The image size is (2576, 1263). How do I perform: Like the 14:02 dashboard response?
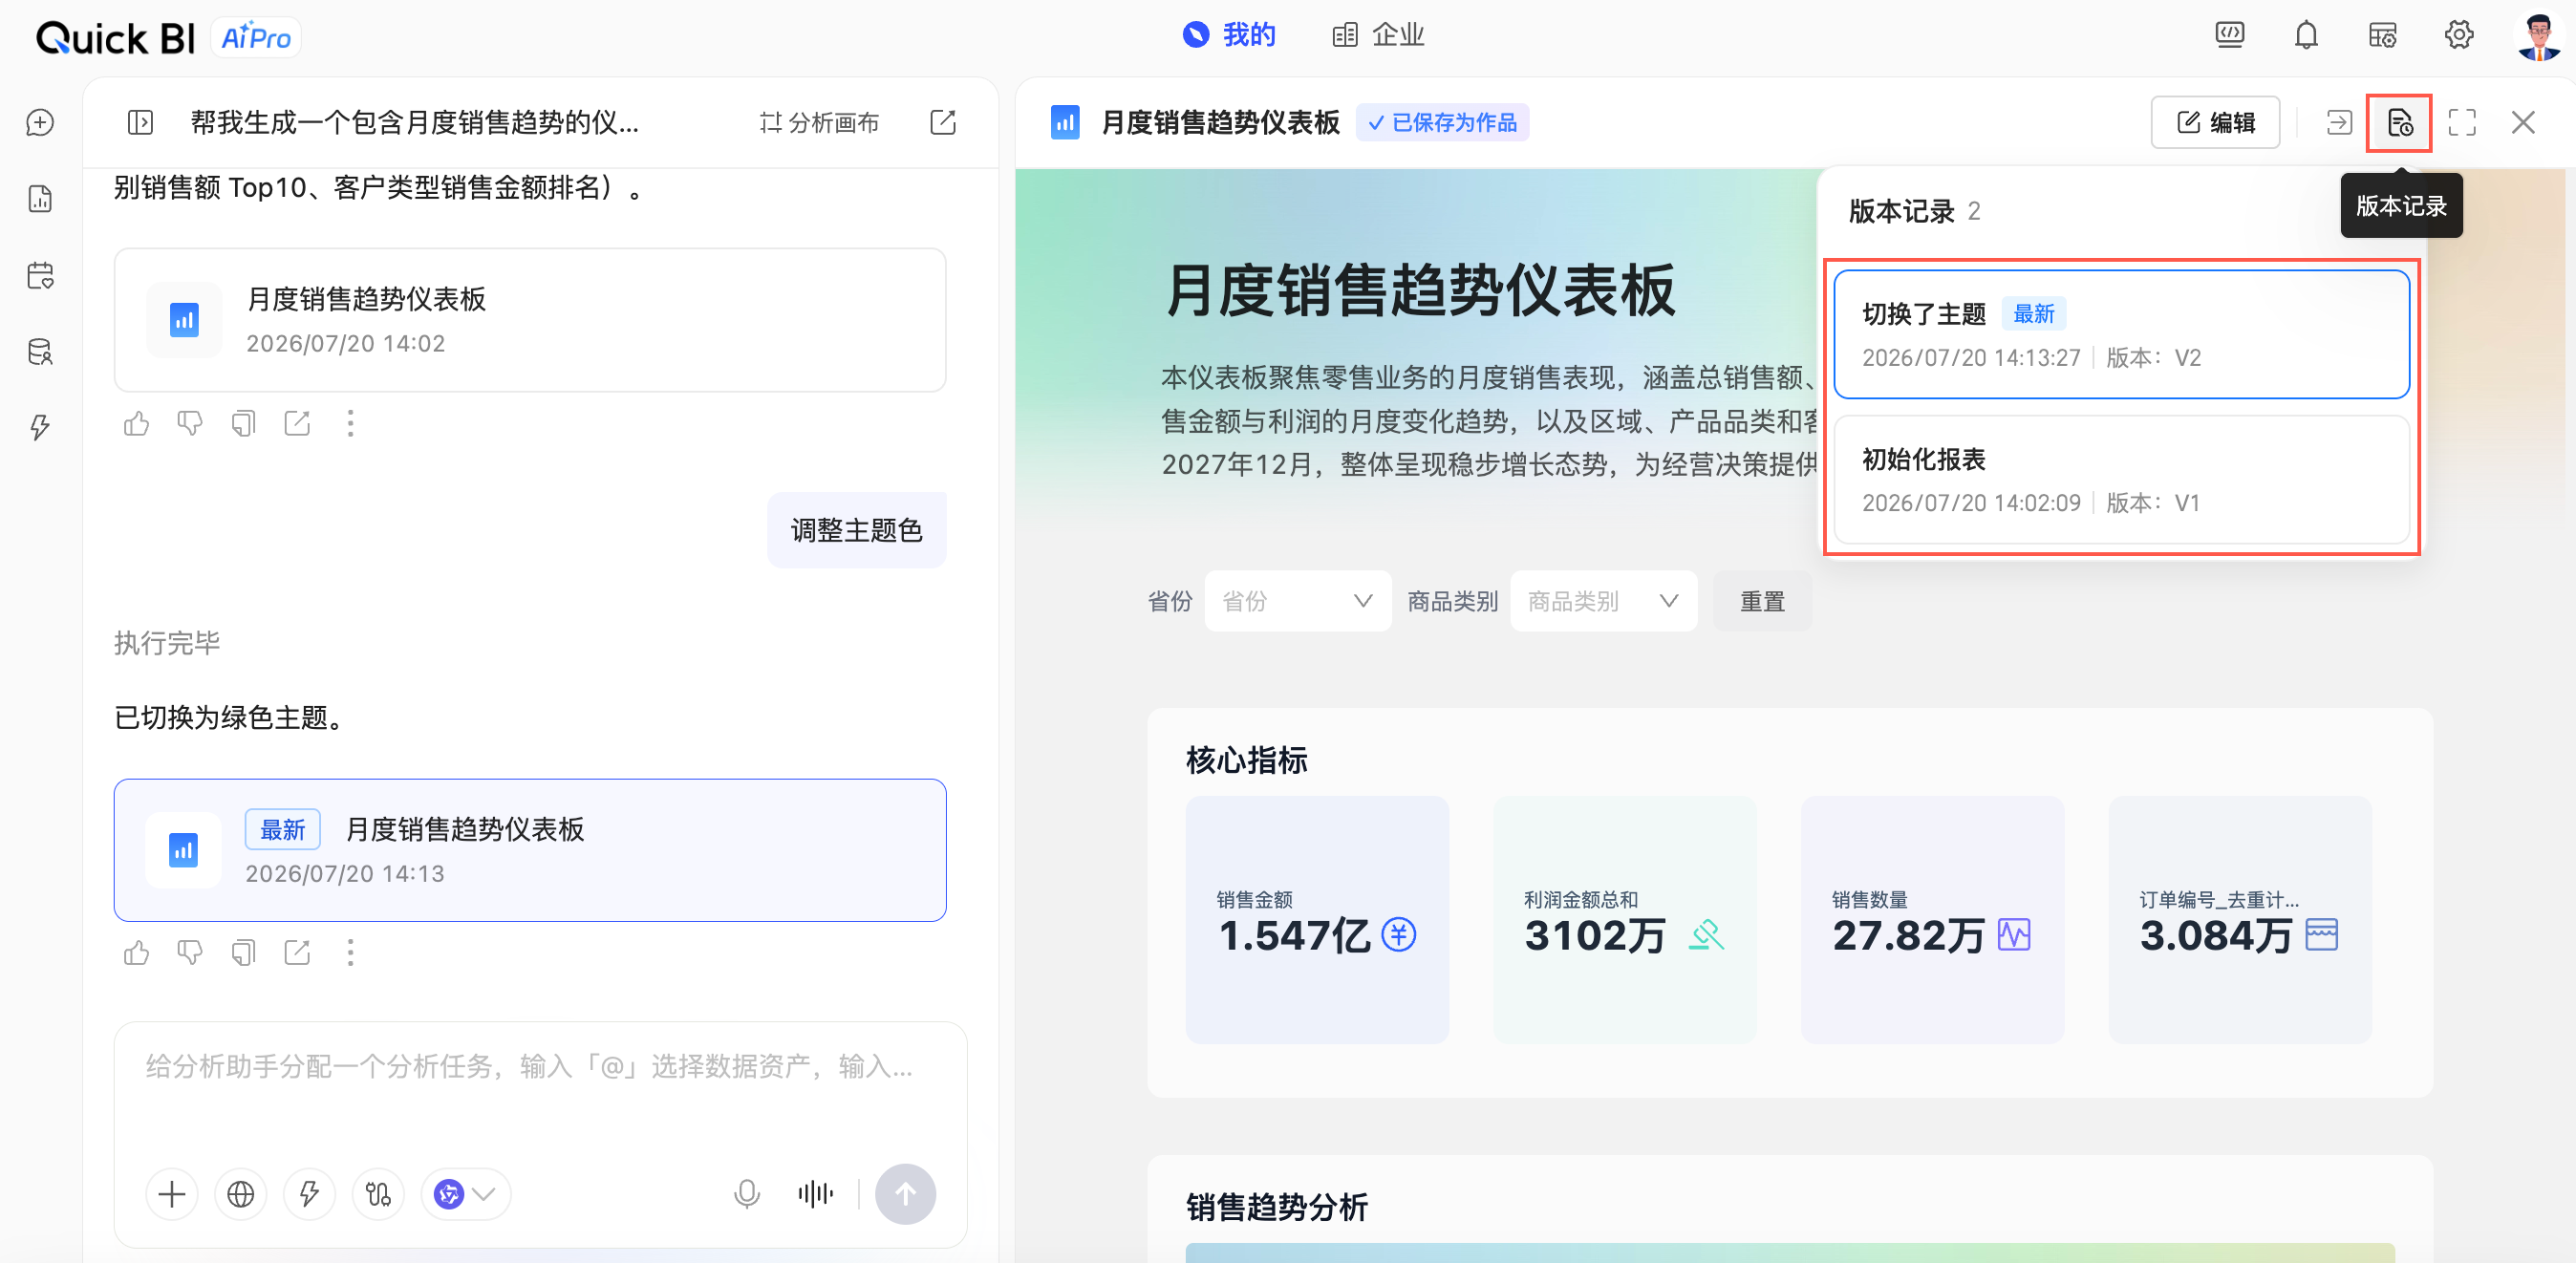pyautogui.click(x=137, y=424)
